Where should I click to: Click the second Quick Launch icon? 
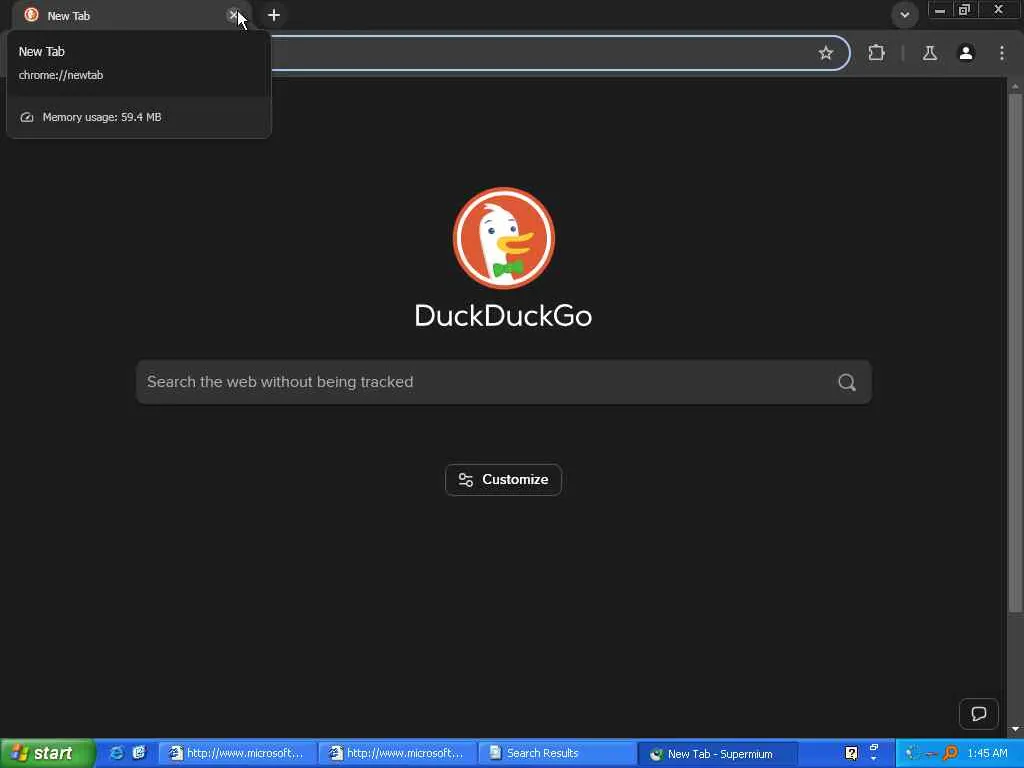138,754
